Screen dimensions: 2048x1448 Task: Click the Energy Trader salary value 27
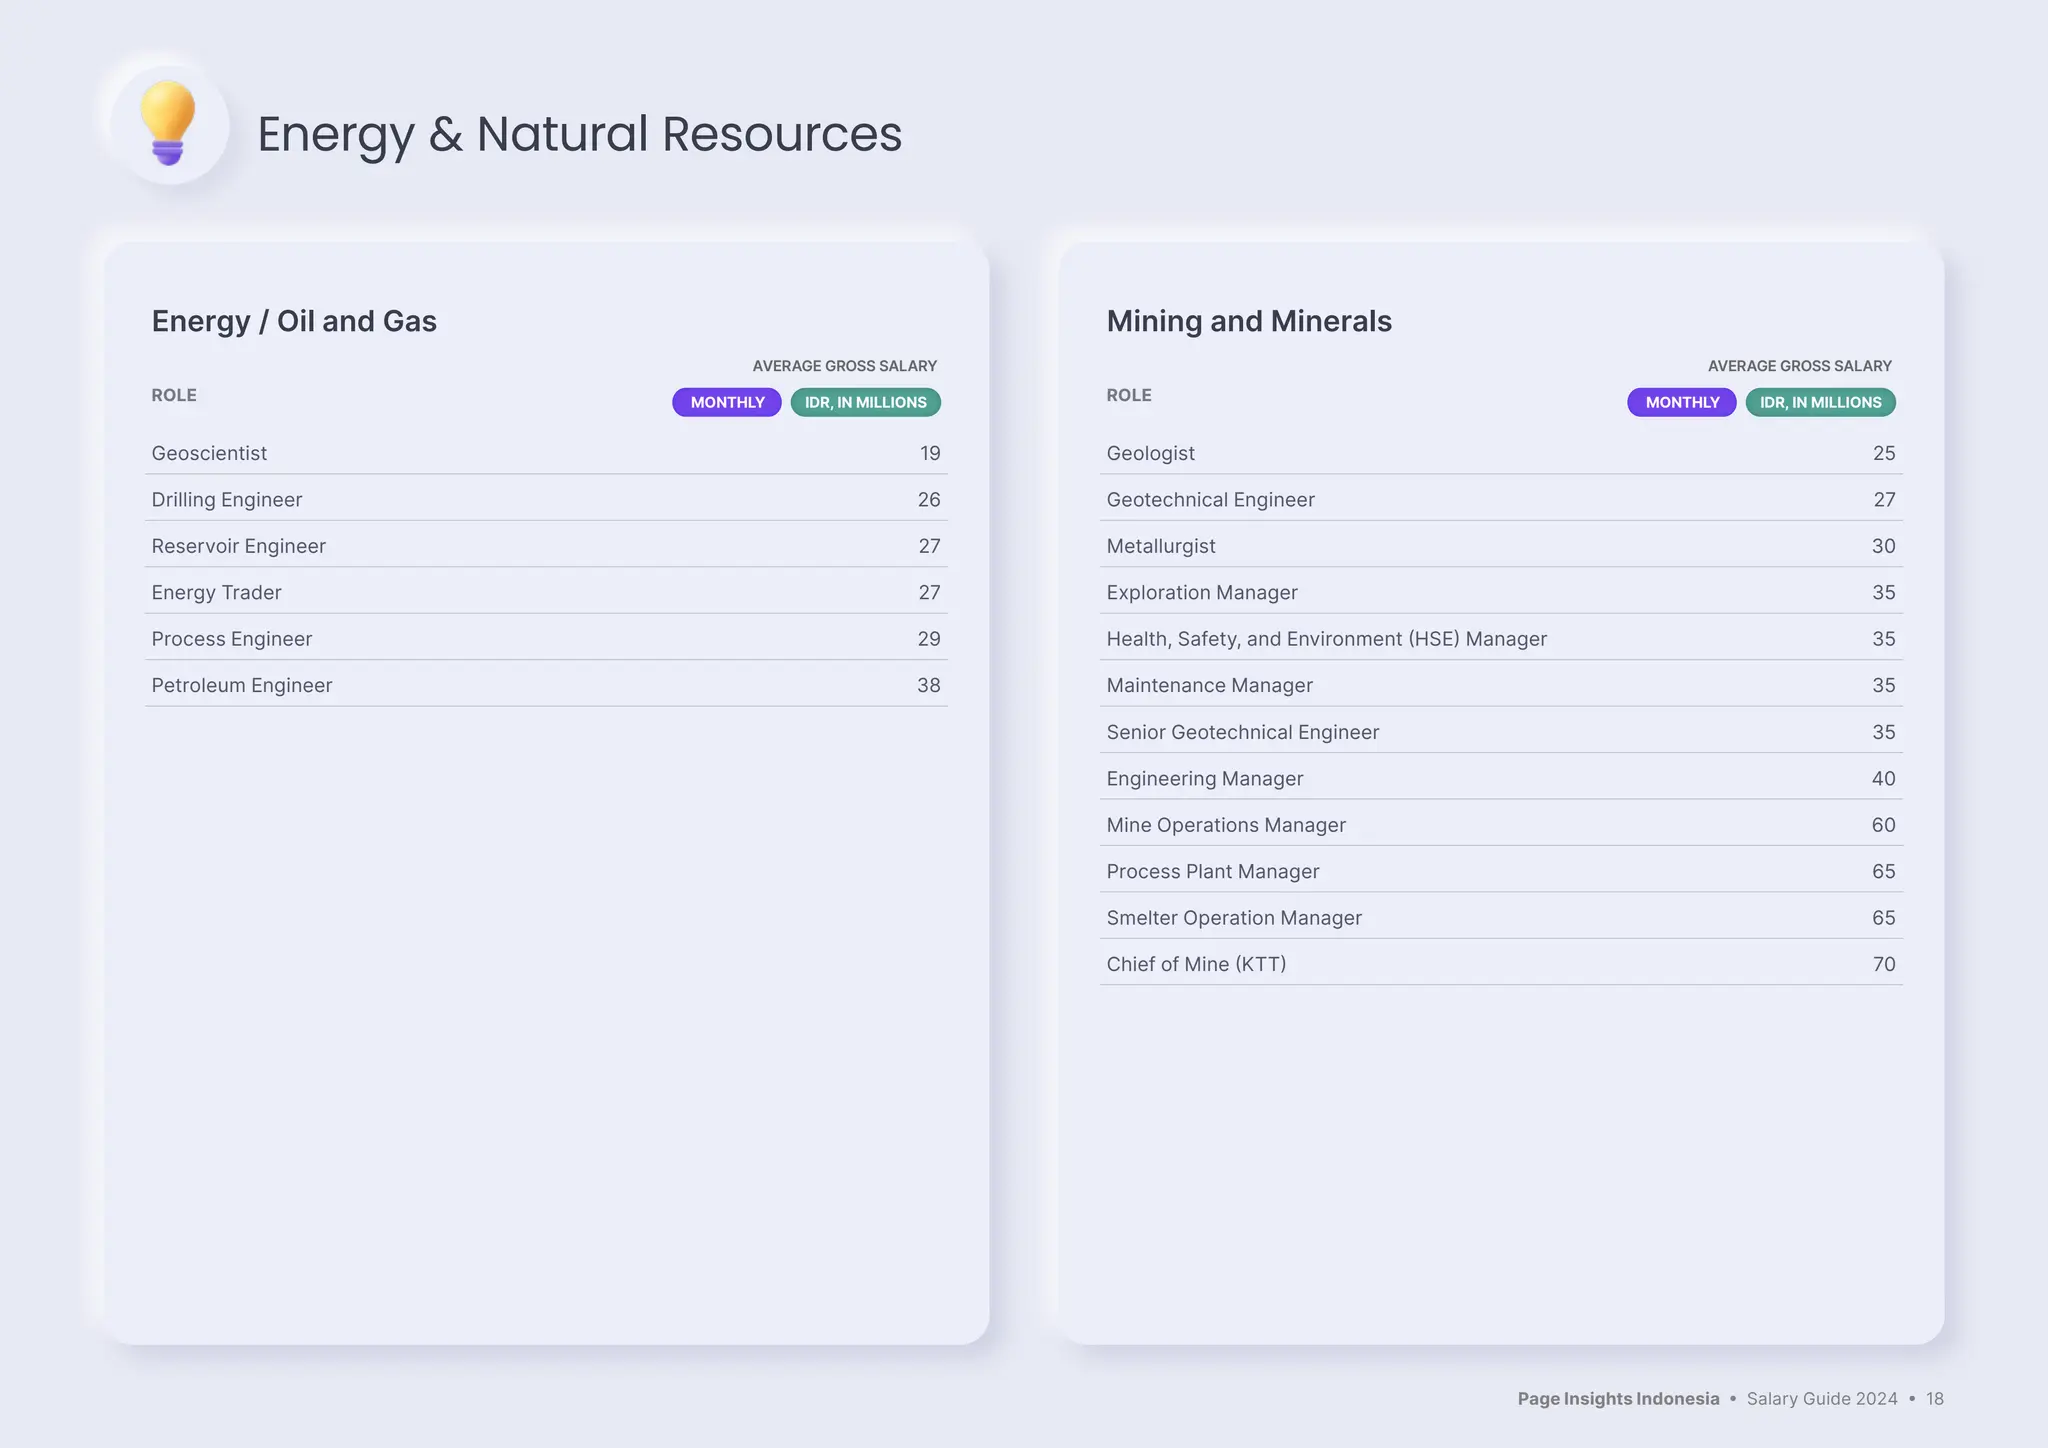point(930,593)
